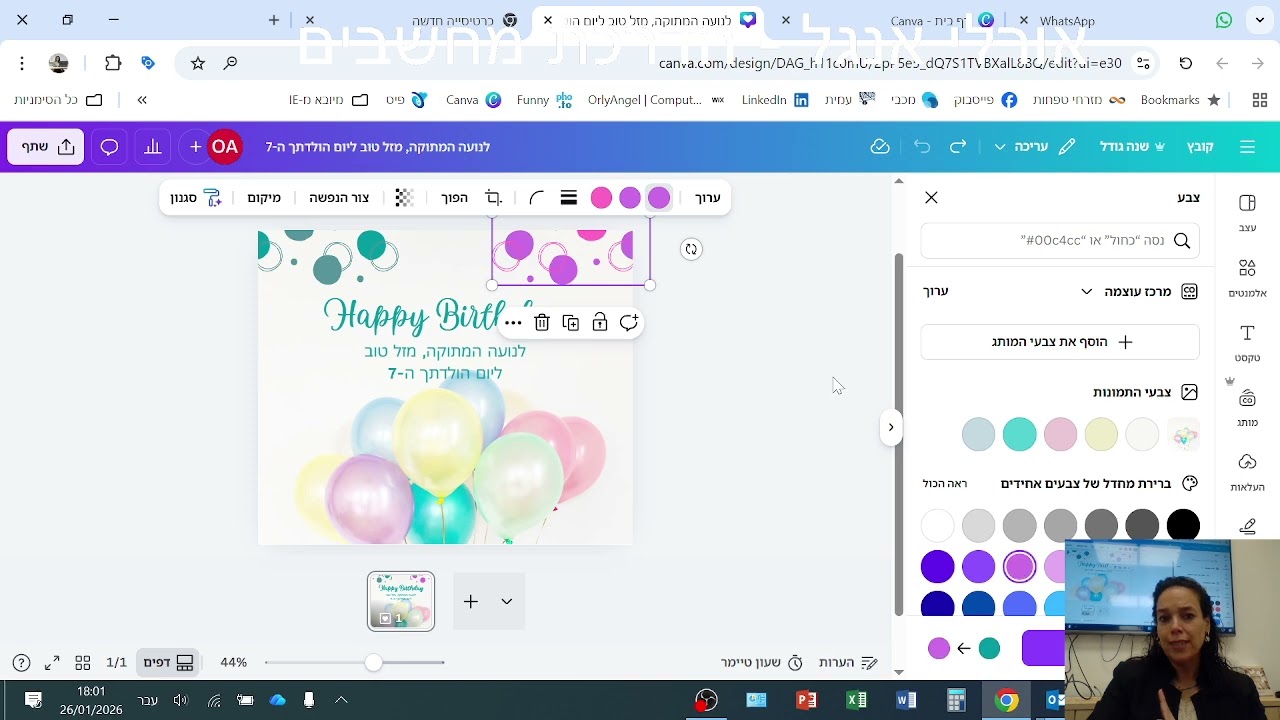Expand the brand kit name dropdown
Screen dimensions: 1280x720
[x=1087, y=292]
